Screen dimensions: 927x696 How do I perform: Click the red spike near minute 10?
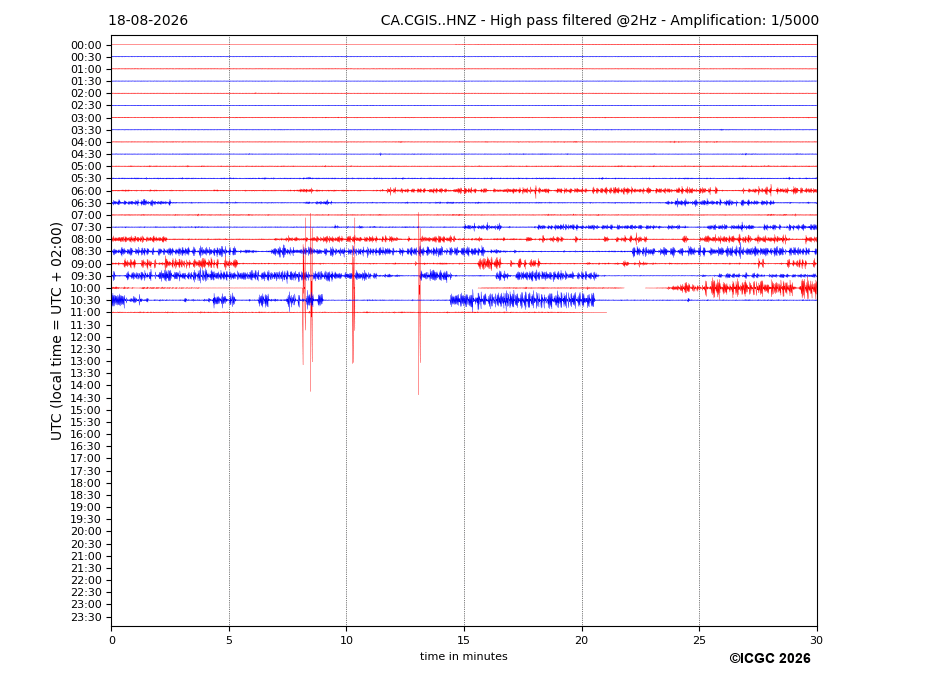[x=353, y=290]
